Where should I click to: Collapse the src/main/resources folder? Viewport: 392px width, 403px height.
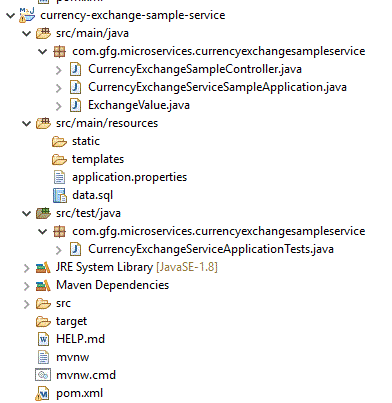coord(26,123)
